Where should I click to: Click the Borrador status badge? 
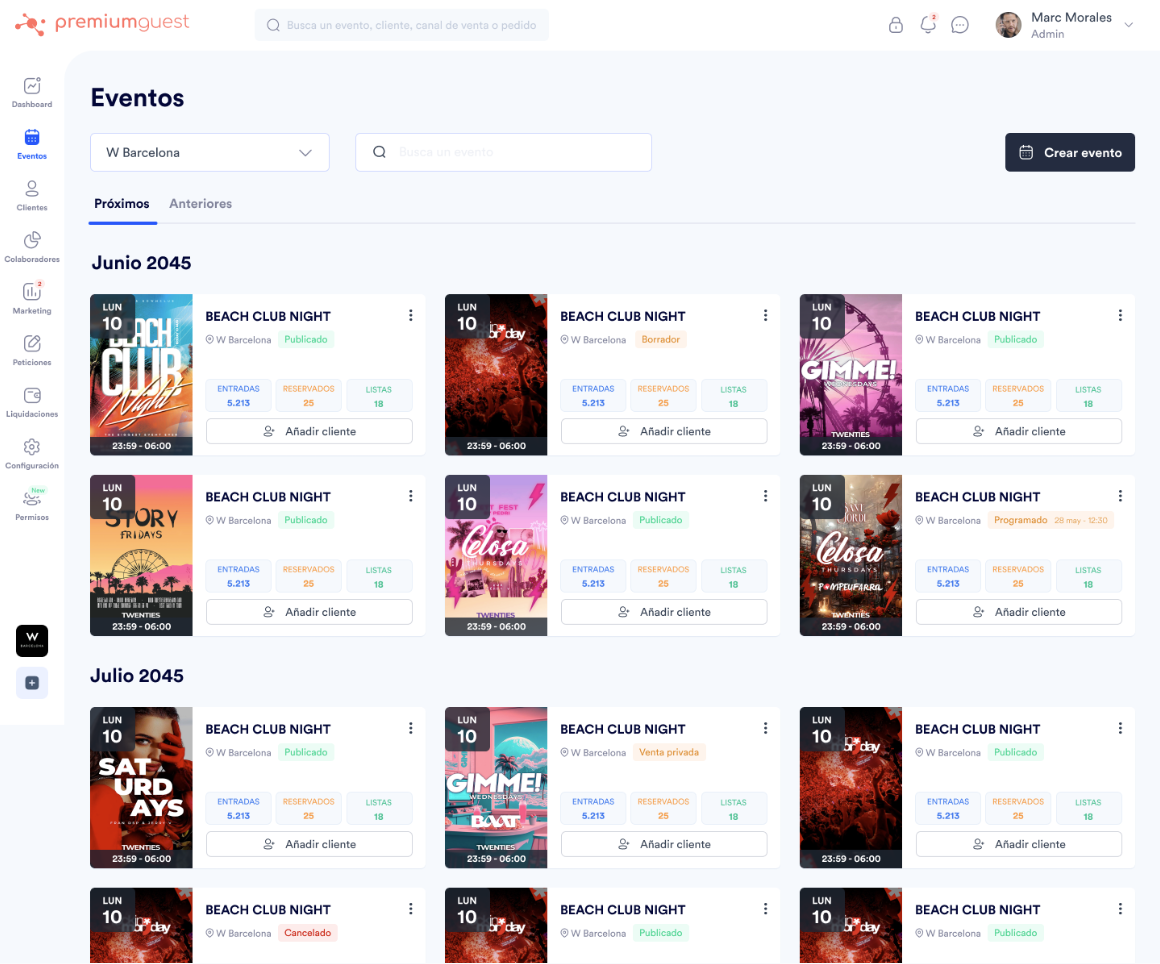tap(661, 340)
